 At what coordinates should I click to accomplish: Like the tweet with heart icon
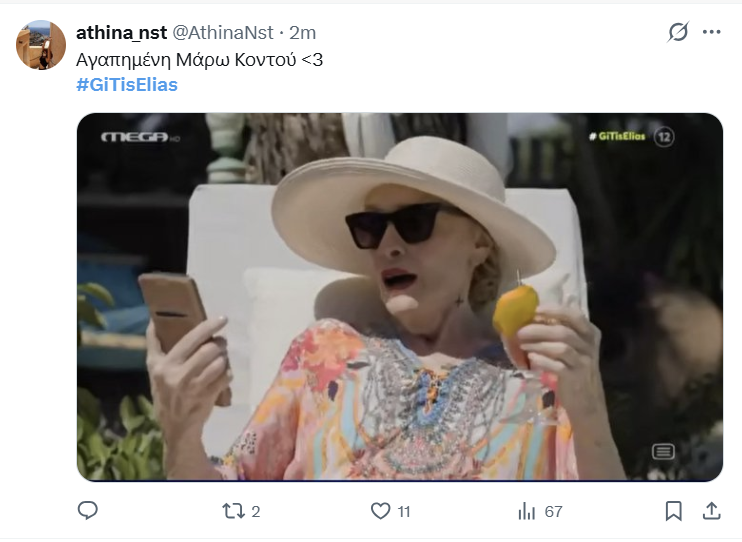pos(380,511)
